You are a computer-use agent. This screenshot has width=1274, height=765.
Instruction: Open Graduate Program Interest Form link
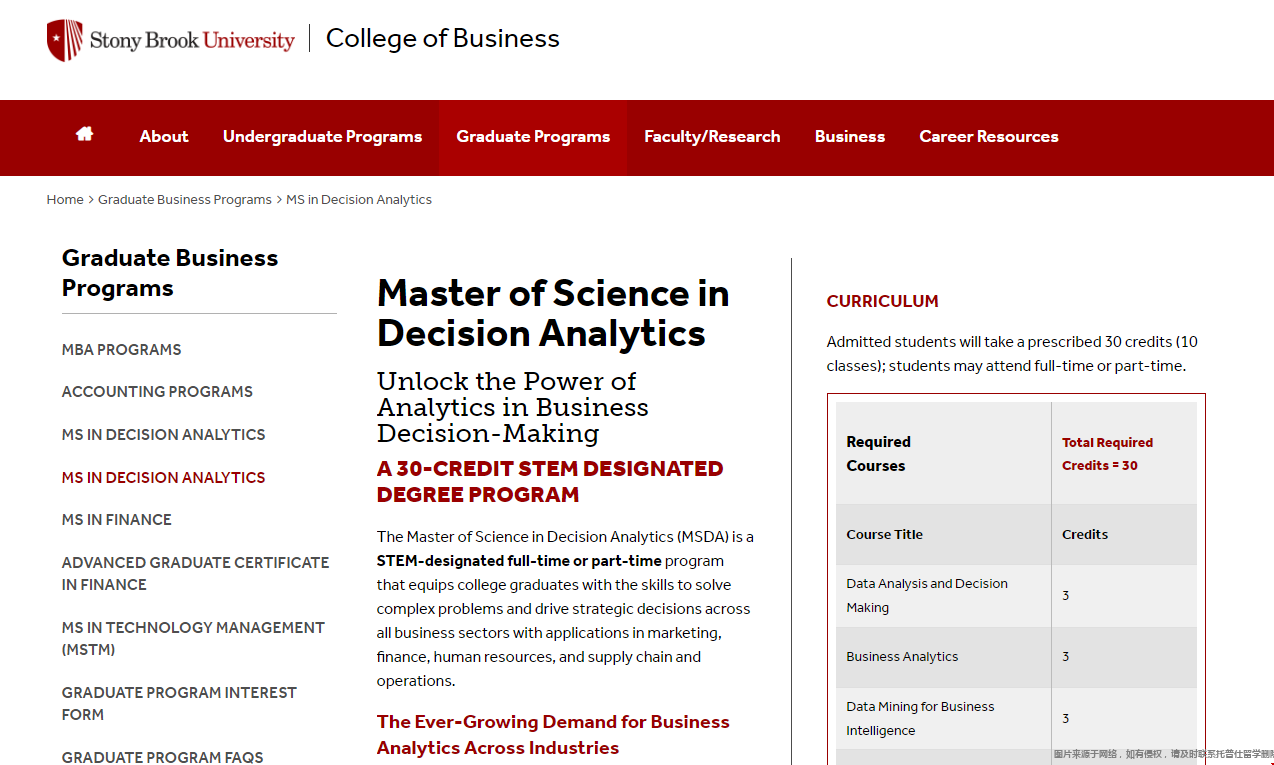tap(179, 704)
